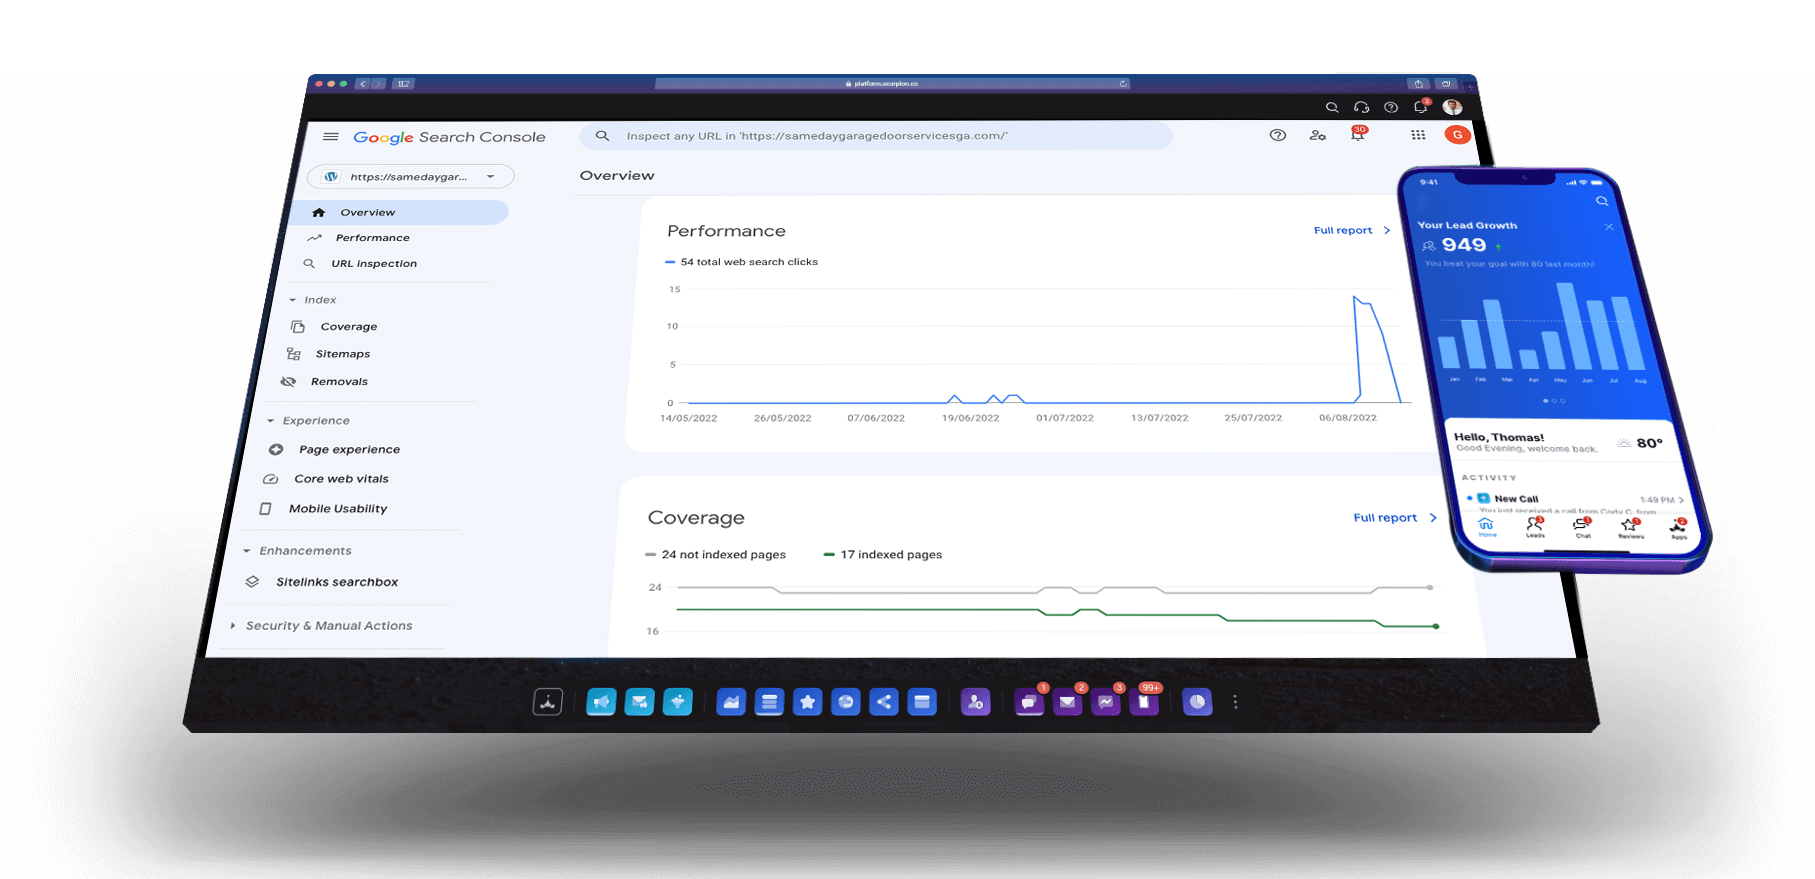1815x879 pixels.
Task: Click the Google apps grid icon
Action: (1418, 135)
